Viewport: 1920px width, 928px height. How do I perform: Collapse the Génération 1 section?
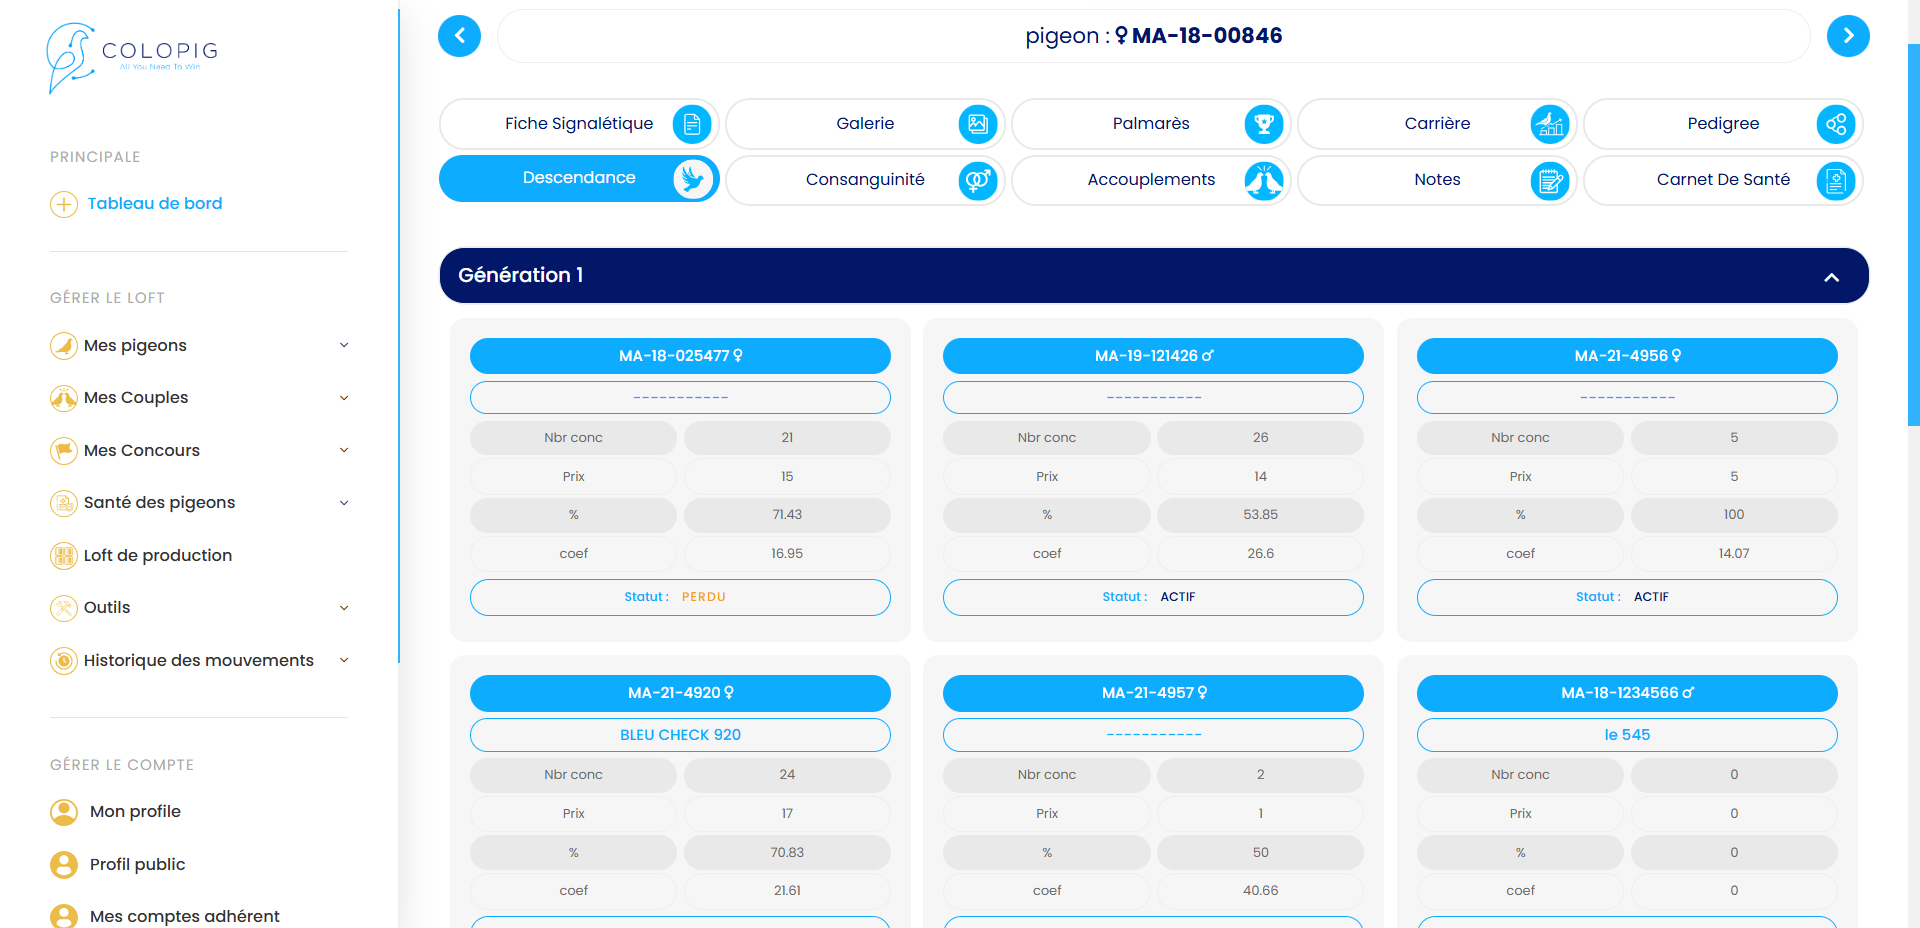coord(1831,277)
